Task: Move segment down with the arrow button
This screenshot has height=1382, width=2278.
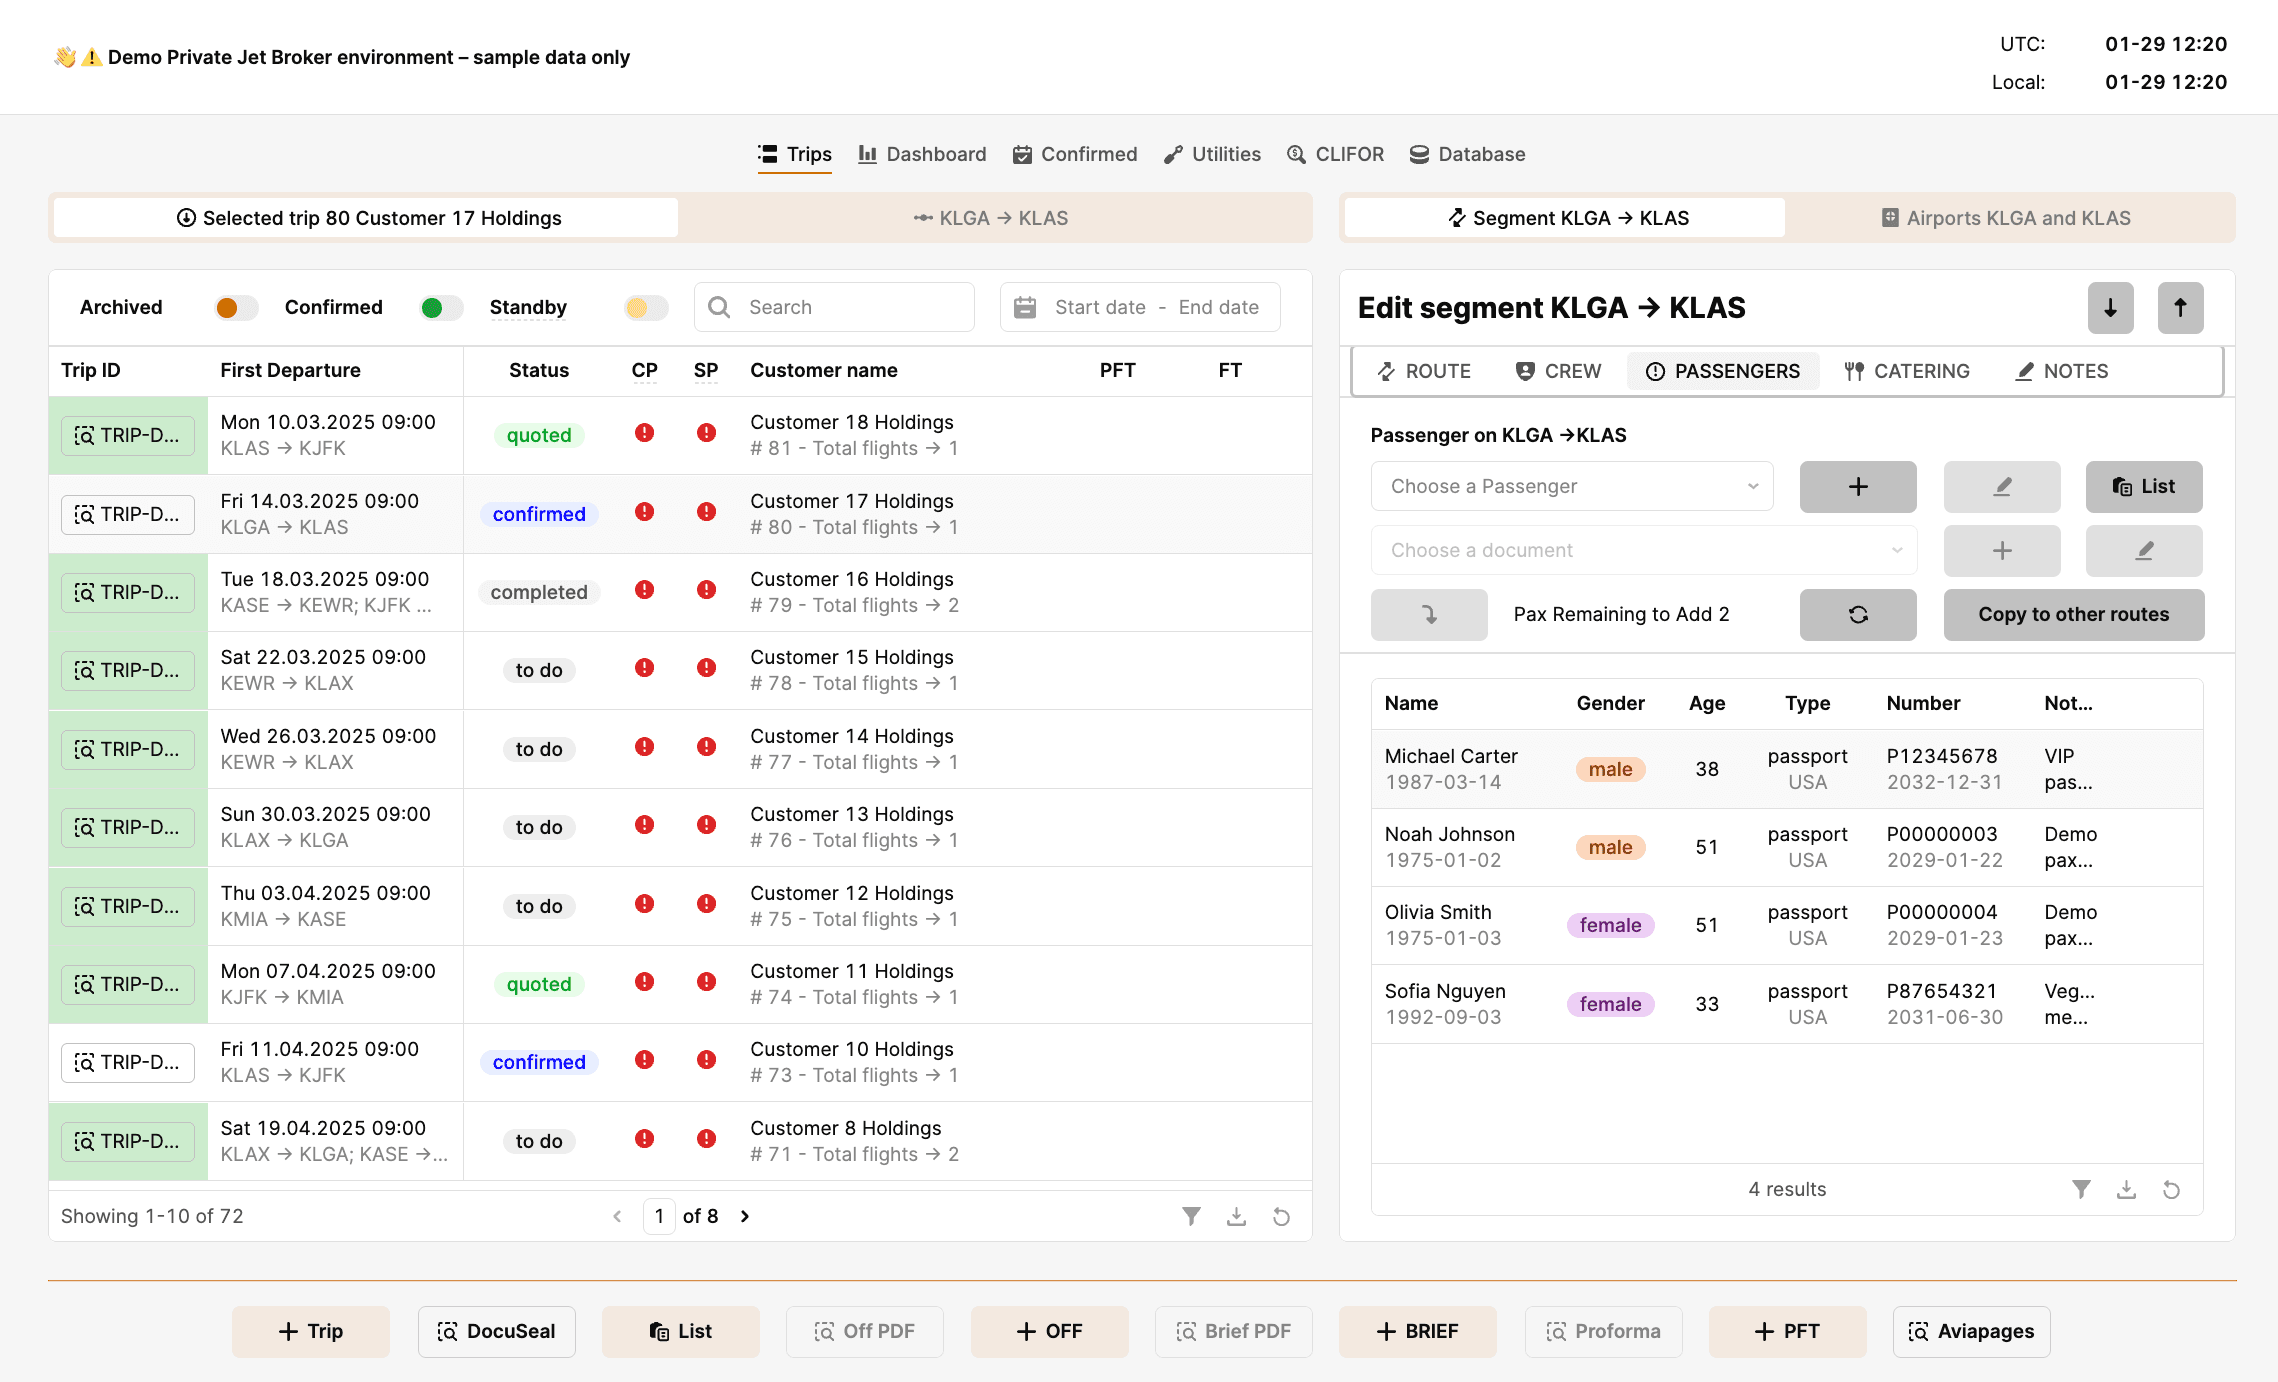Action: [2110, 308]
